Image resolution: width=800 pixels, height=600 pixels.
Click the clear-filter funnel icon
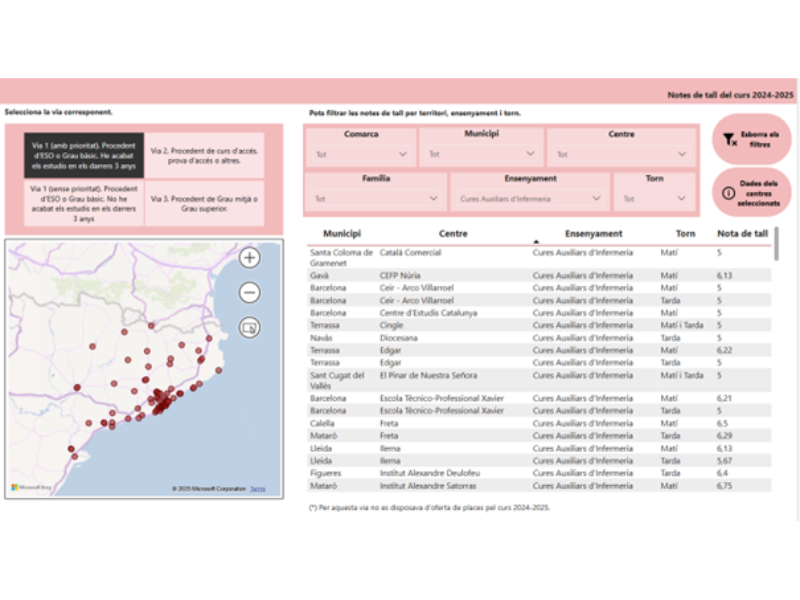tap(730, 140)
